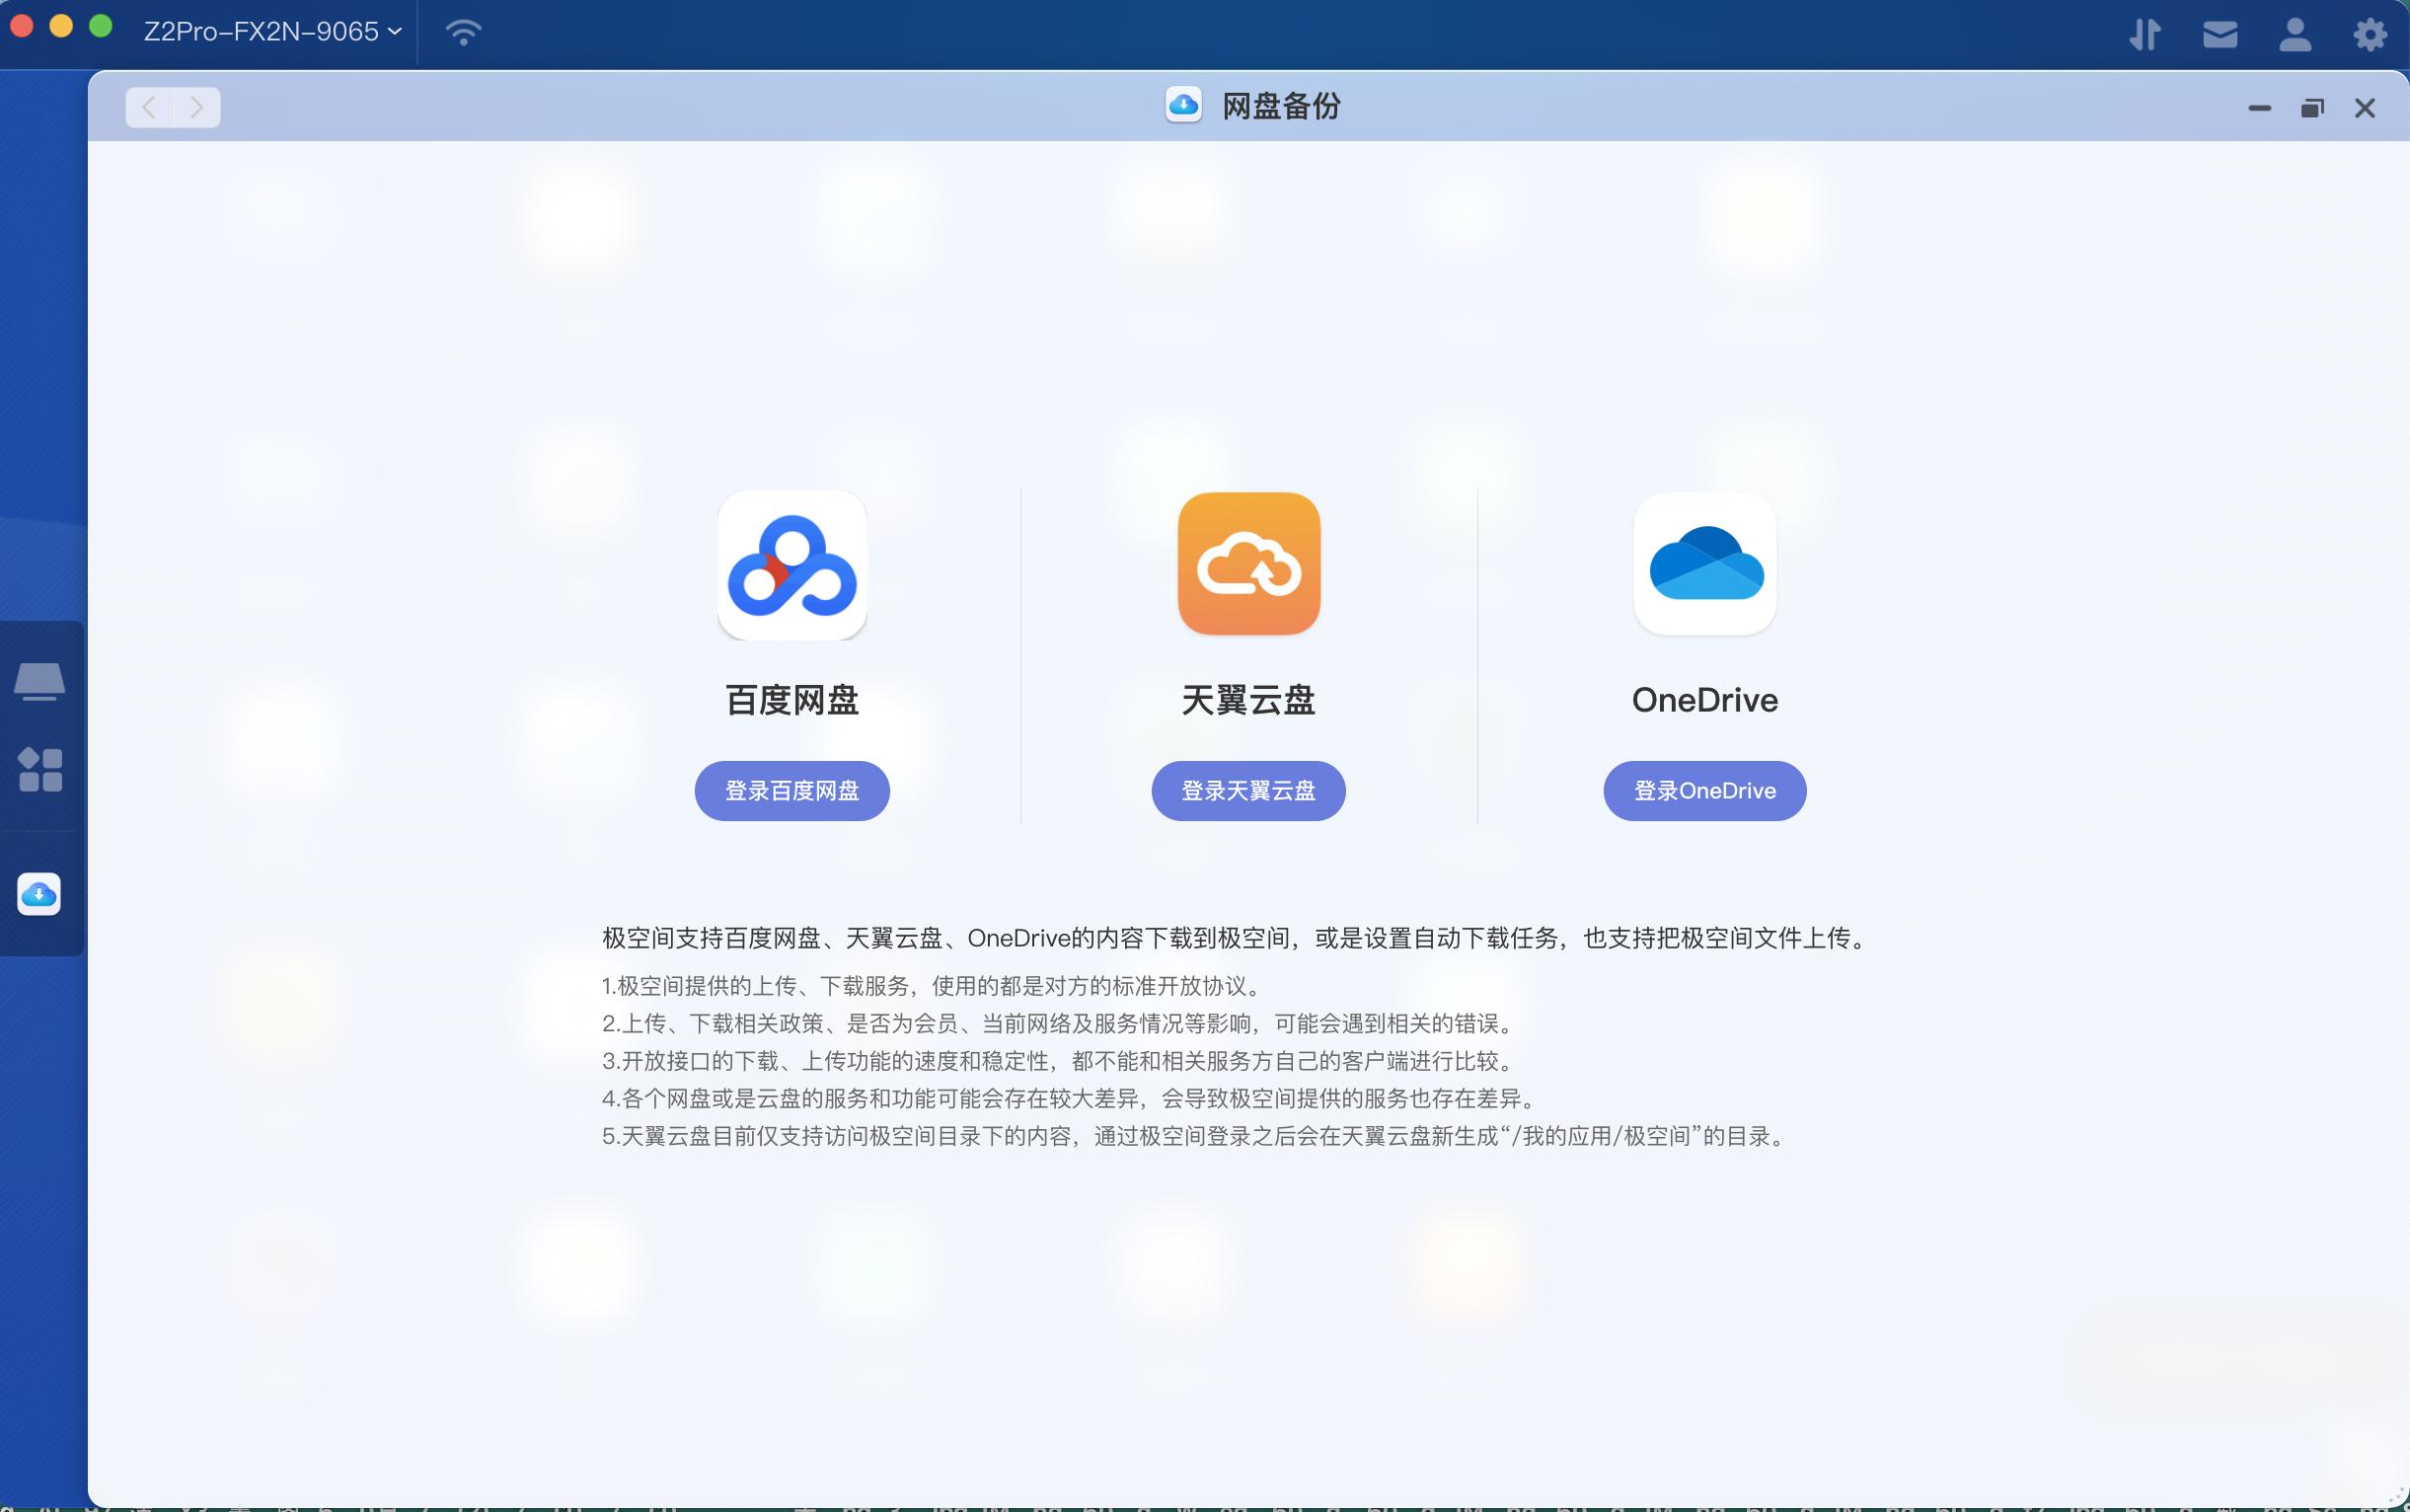Open the account profile icon

click(2295, 33)
